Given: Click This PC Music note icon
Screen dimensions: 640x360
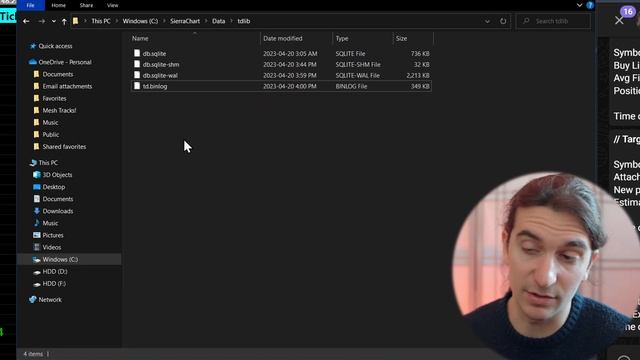Looking at the screenshot, I should (36, 223).
